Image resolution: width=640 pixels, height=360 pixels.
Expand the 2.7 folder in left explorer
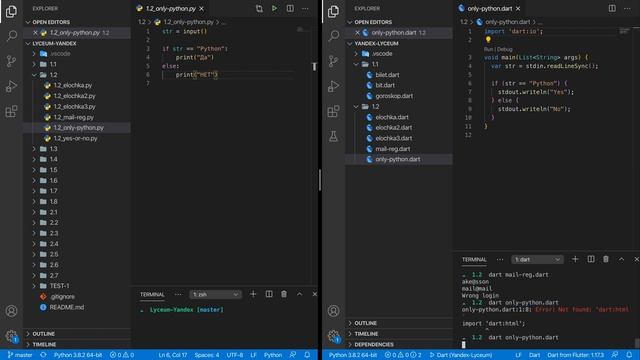point(34,276)
